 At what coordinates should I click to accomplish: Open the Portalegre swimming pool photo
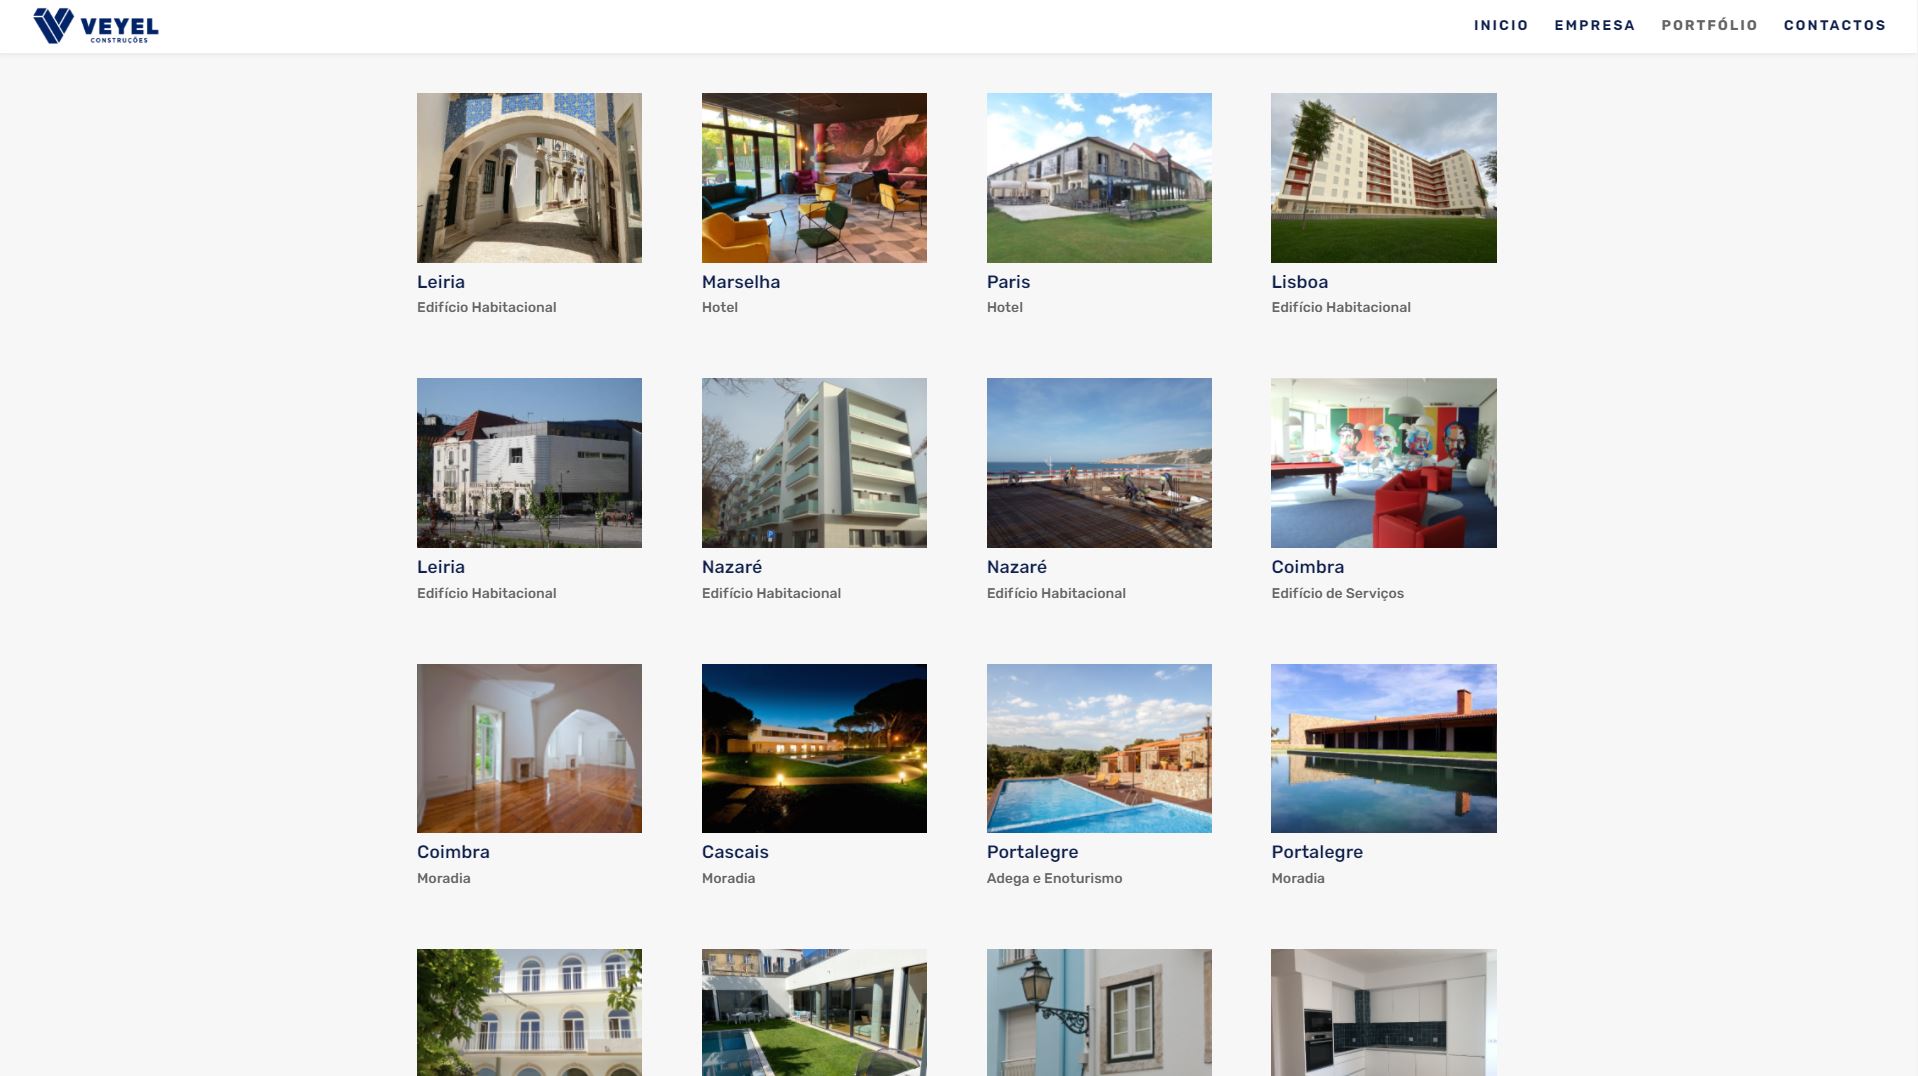point(1099,748)
